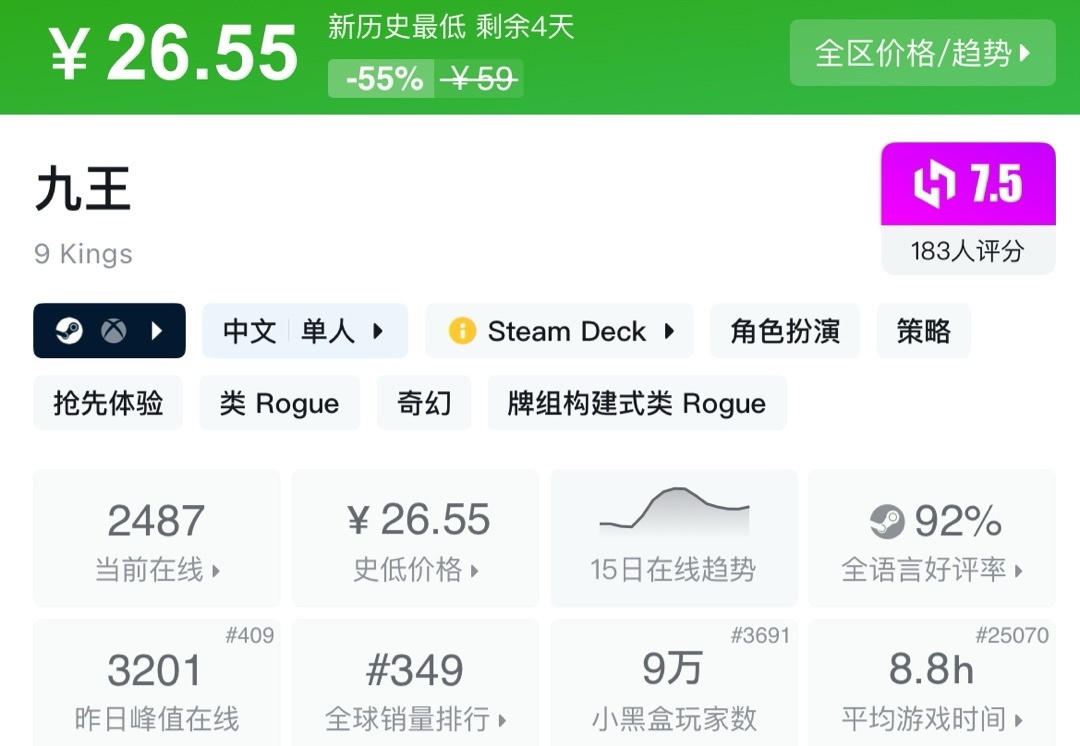The image size is (1080, 746).
Task: Click the Xbox platform icon
Action: click(x=113, y=331)
